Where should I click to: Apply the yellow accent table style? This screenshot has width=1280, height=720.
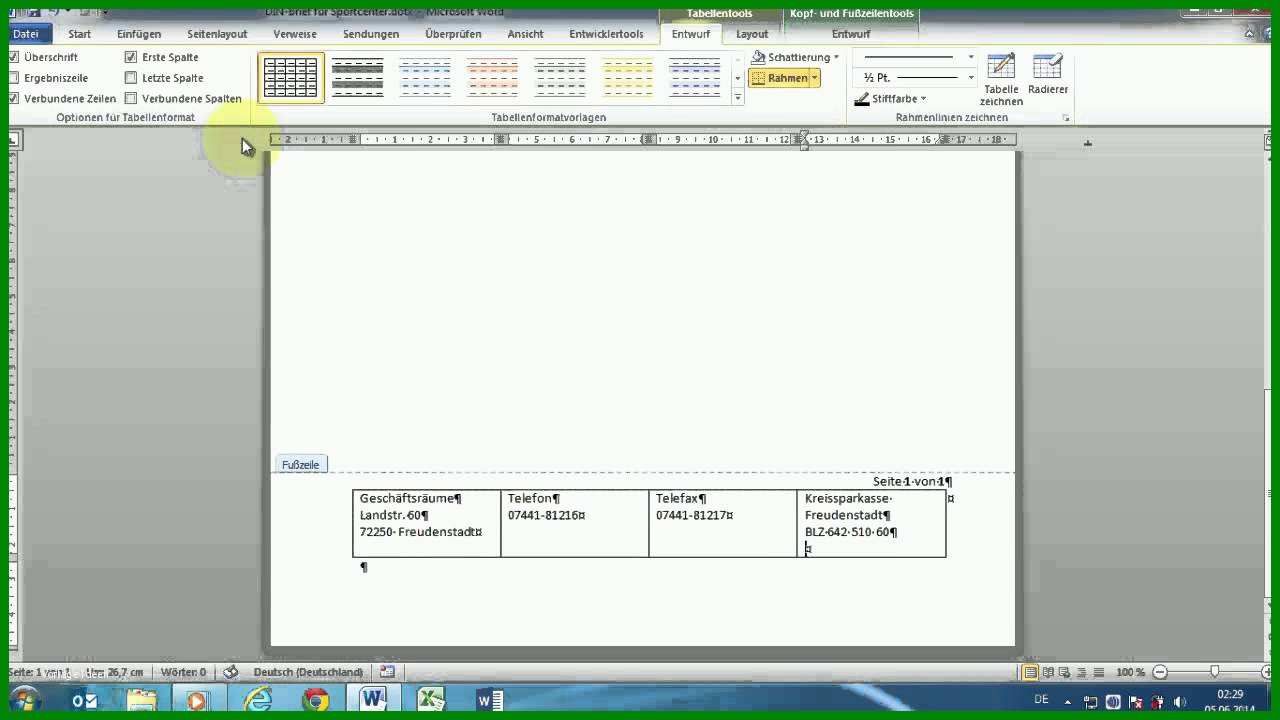tap(627, 77)
